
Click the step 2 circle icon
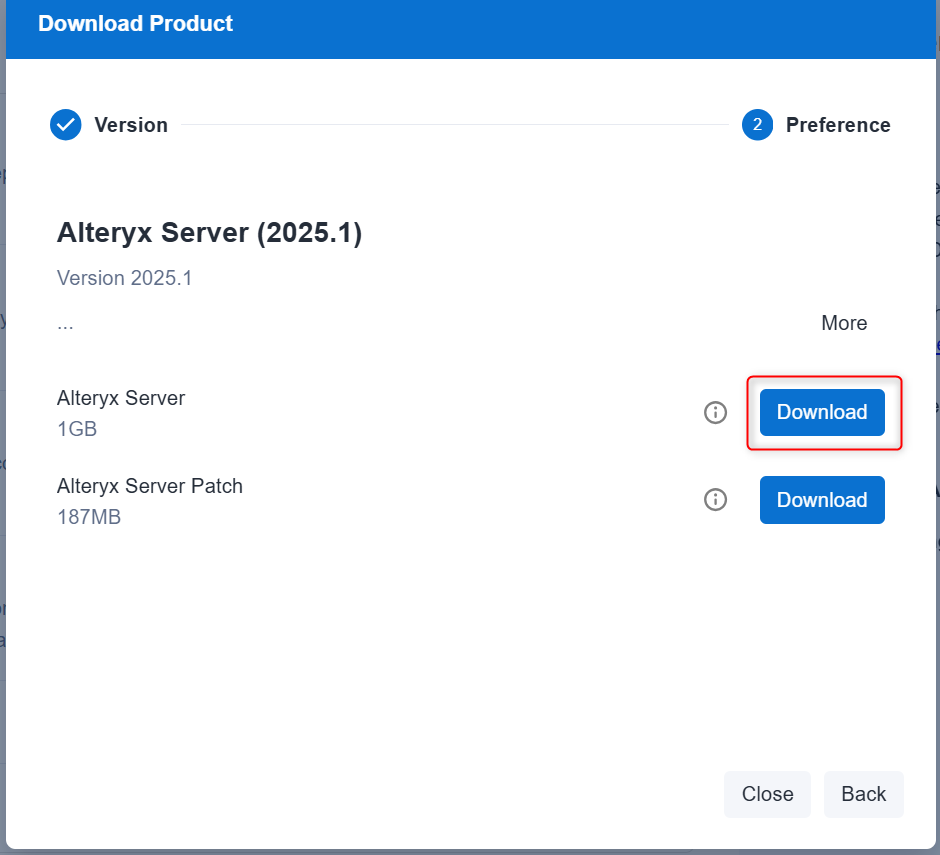tap(757, 125)
